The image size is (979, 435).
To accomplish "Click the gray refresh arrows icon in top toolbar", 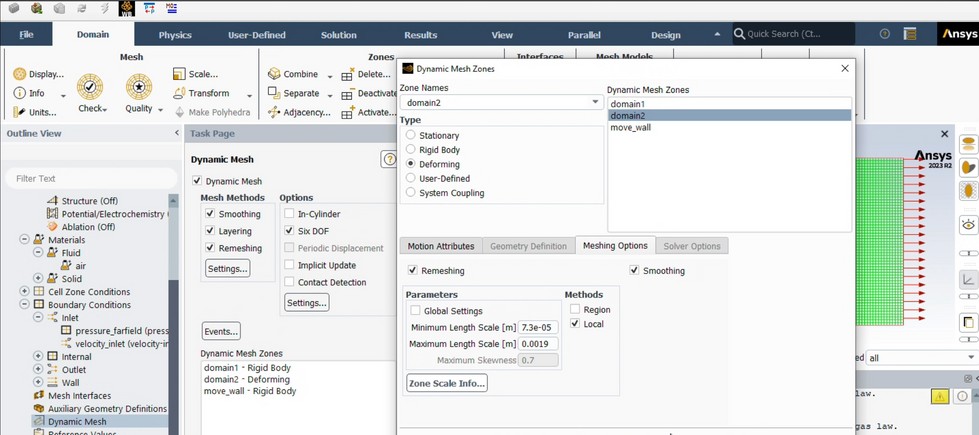I will click(82, 8).
